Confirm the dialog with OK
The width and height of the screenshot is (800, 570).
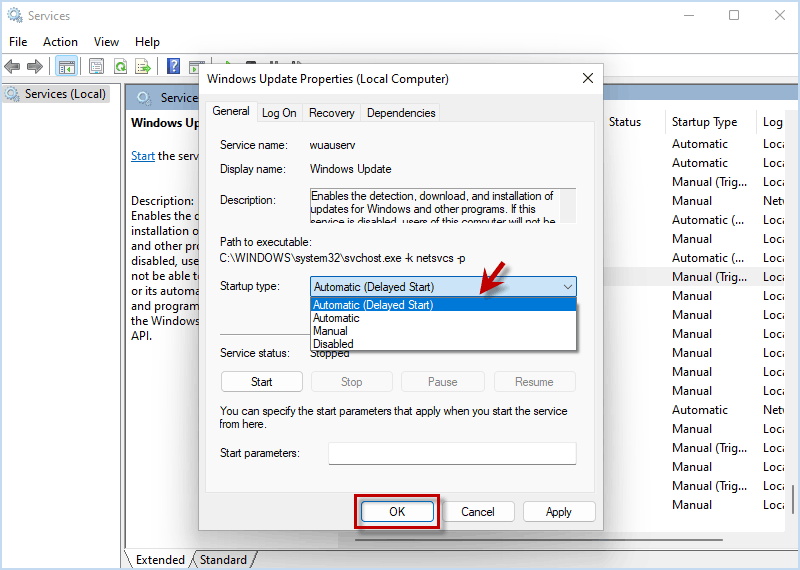click(x=397, y=511)
